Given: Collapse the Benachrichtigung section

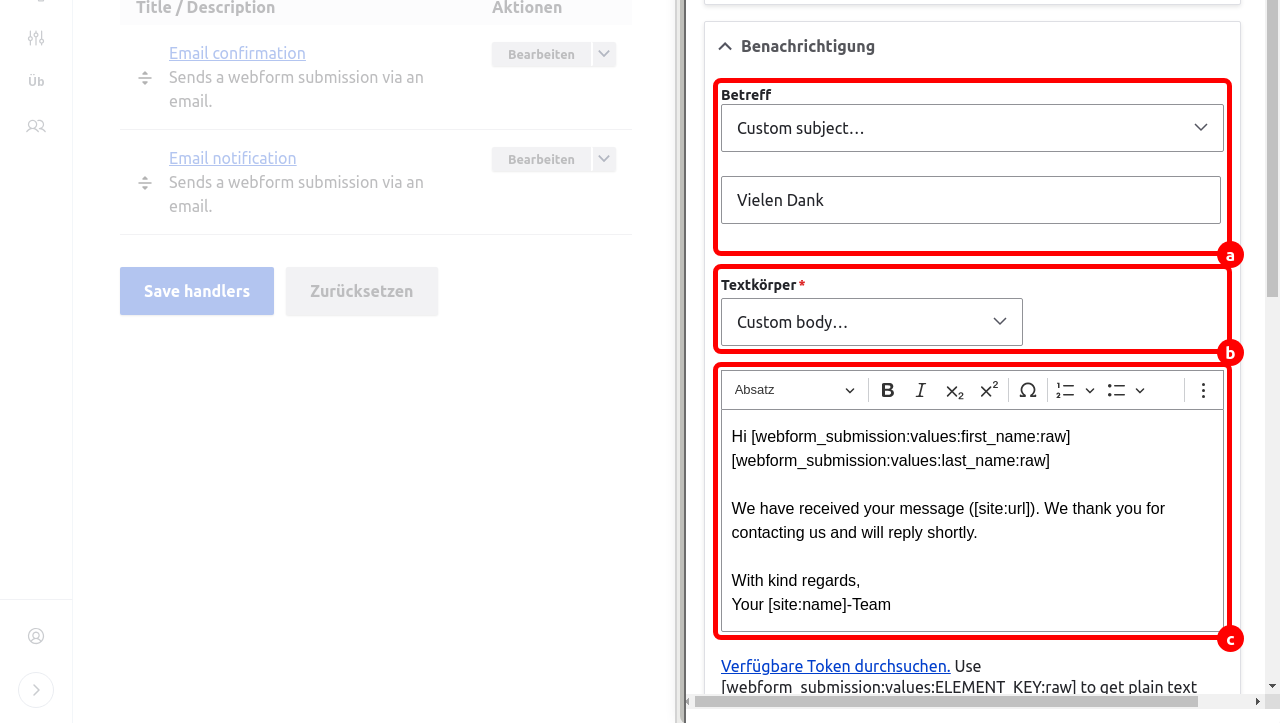Looking at the screenshot, I should [x=796, y=46].
